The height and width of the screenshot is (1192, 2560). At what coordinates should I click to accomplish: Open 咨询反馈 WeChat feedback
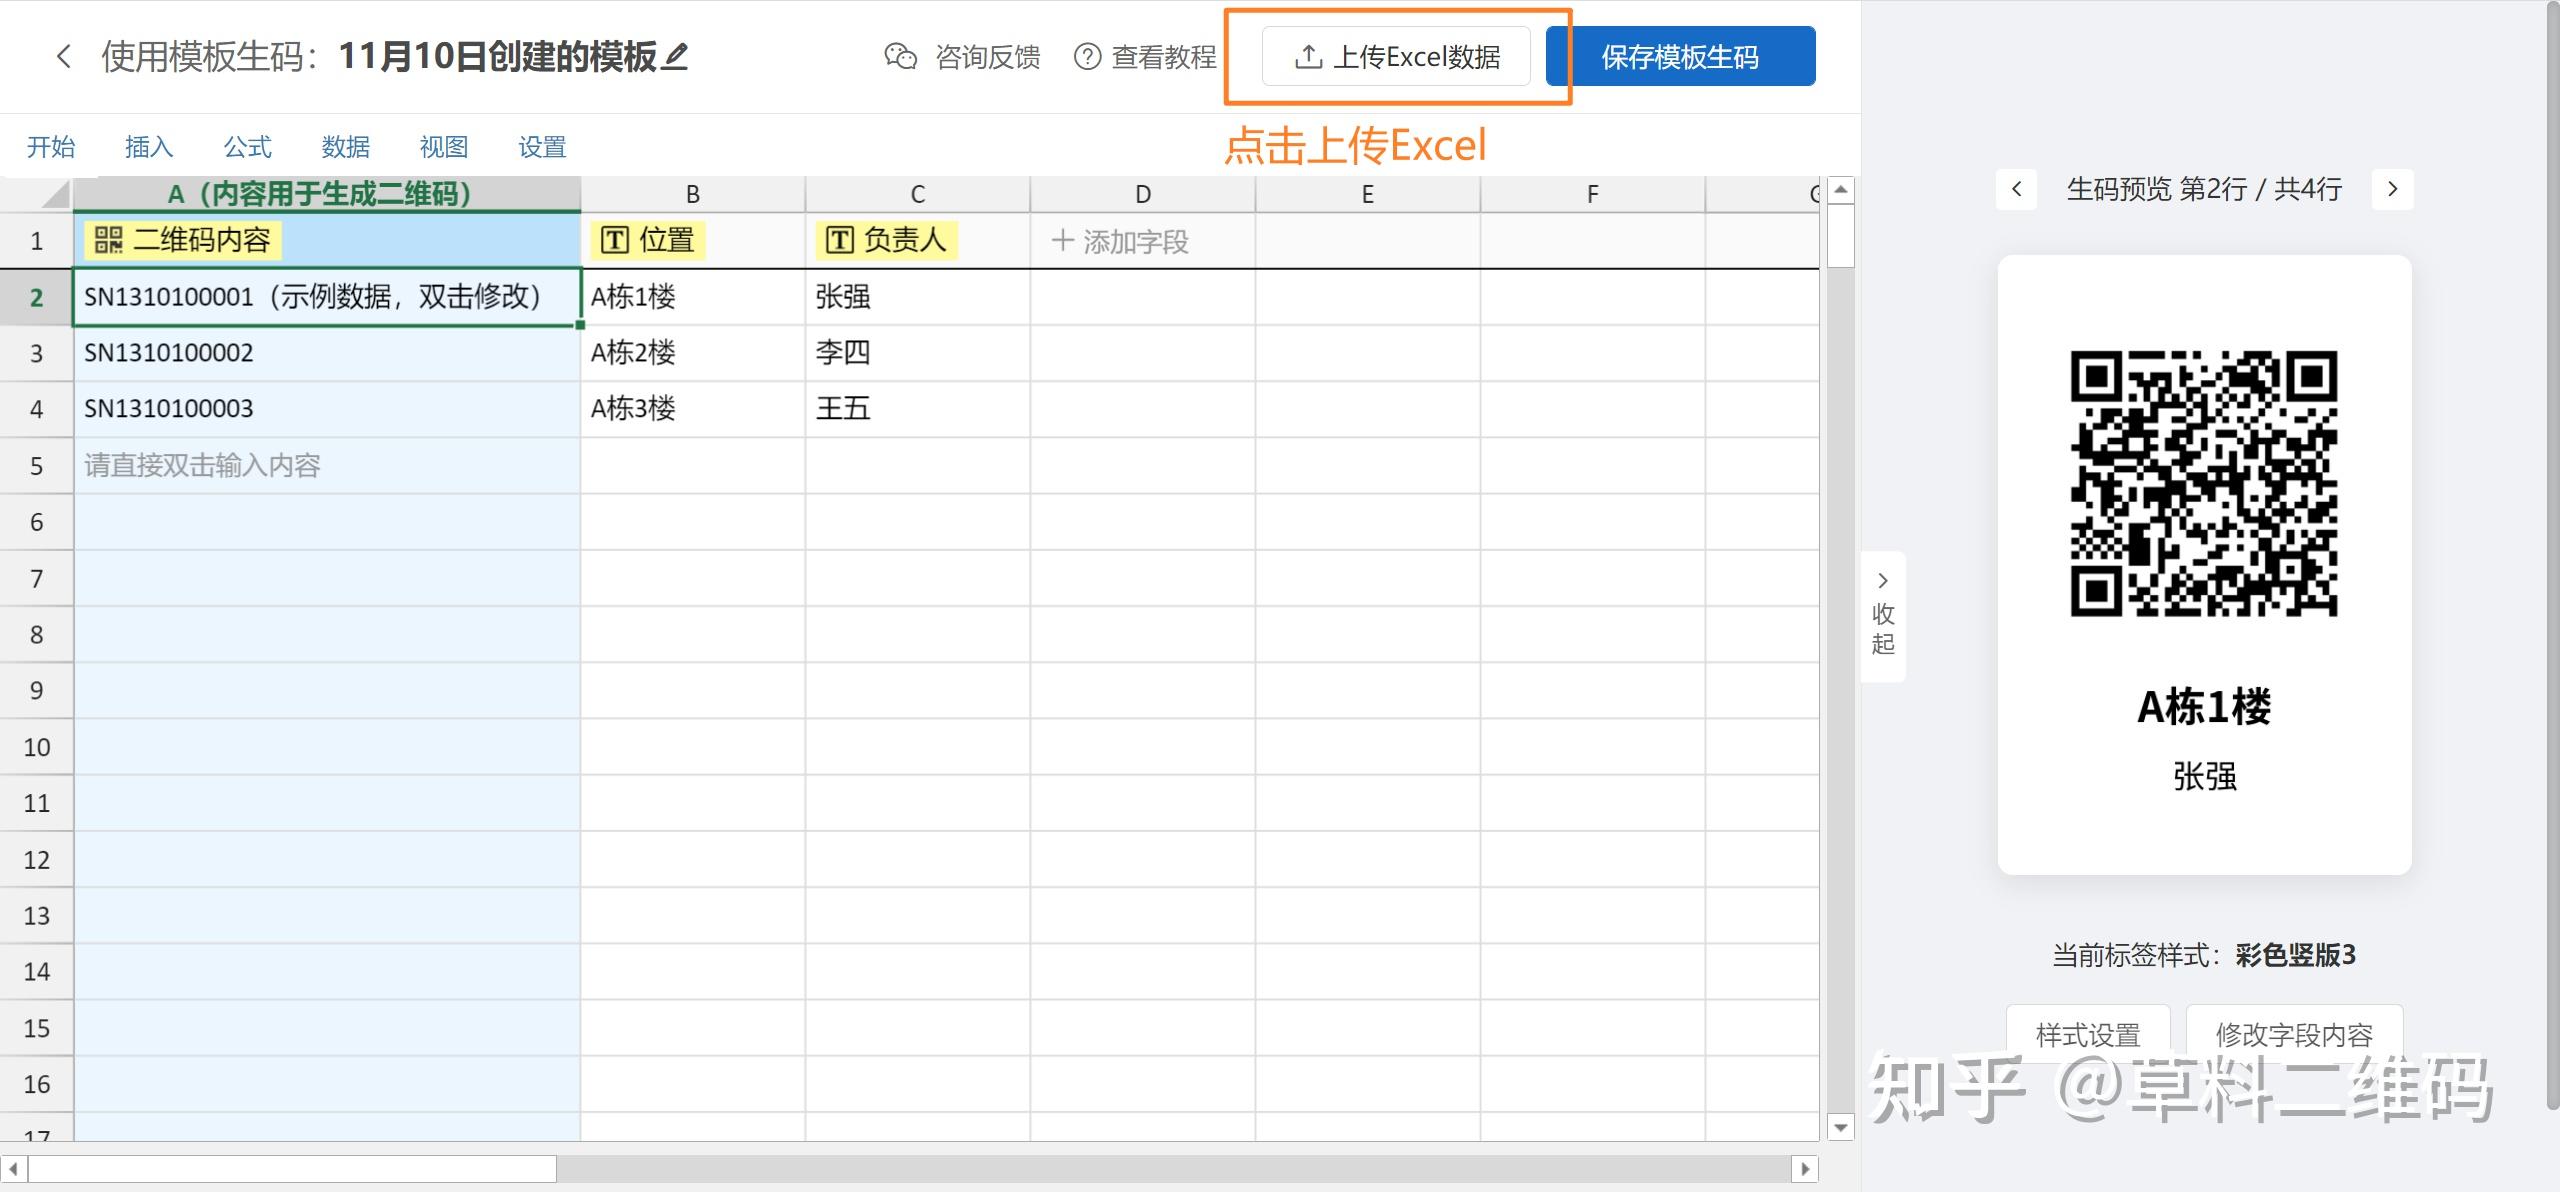pos(962,57)
